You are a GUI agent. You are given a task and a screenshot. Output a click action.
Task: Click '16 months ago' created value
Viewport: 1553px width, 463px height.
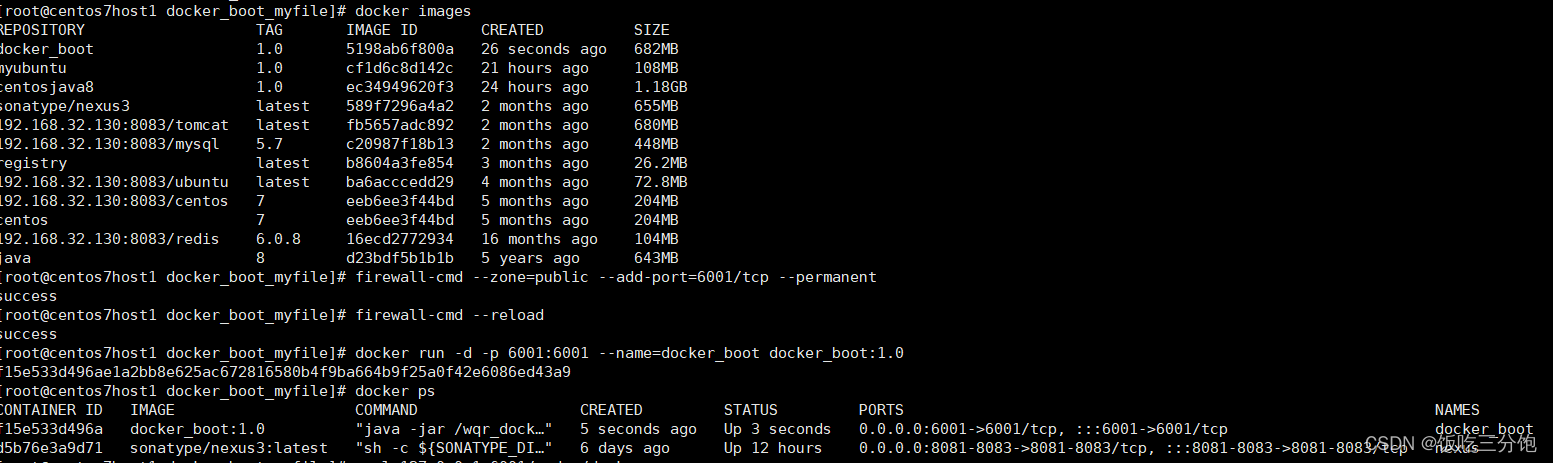click(539, 239)
